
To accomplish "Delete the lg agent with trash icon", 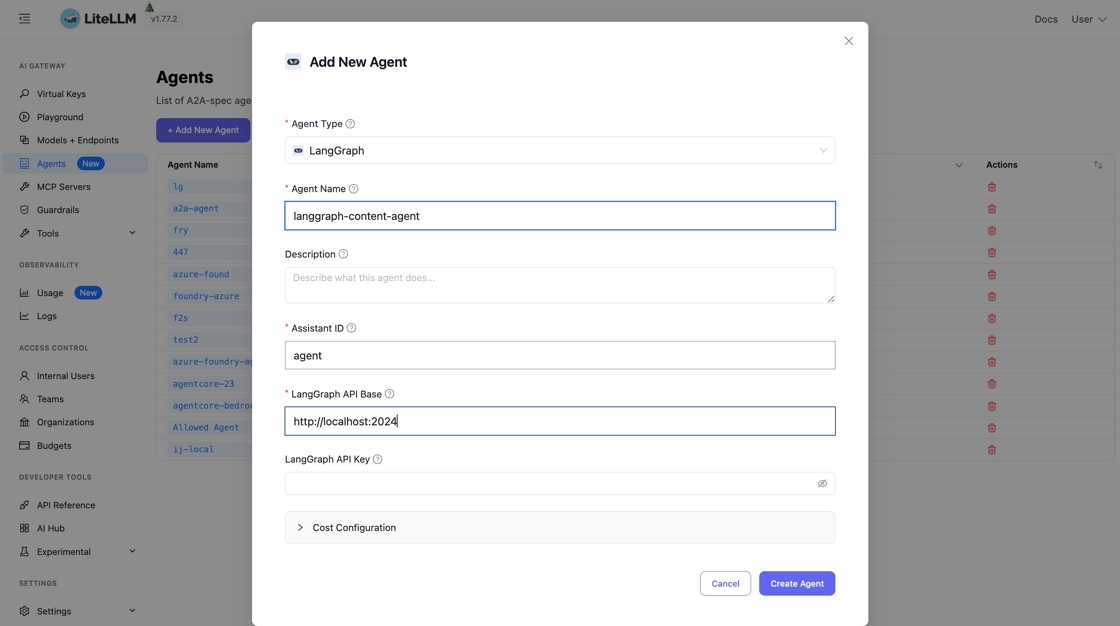I will coord(991,187).
